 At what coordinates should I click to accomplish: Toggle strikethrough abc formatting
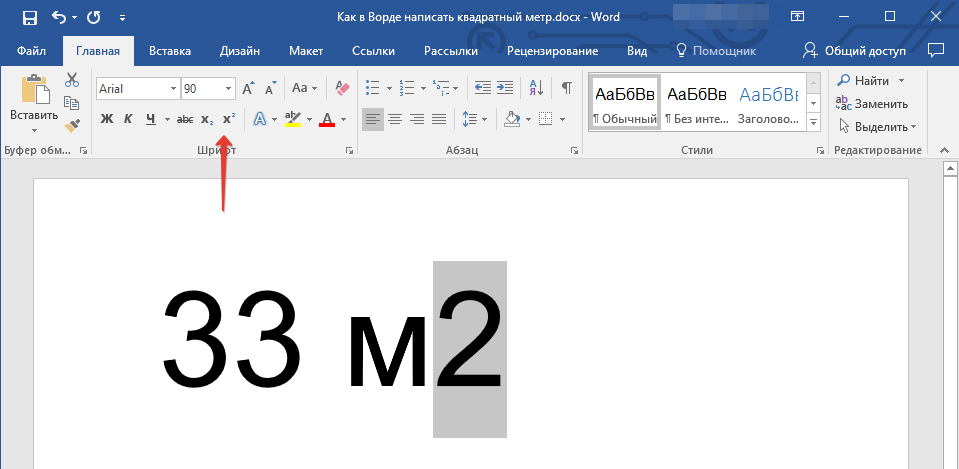pyautogui.click(x=184, y=119)
